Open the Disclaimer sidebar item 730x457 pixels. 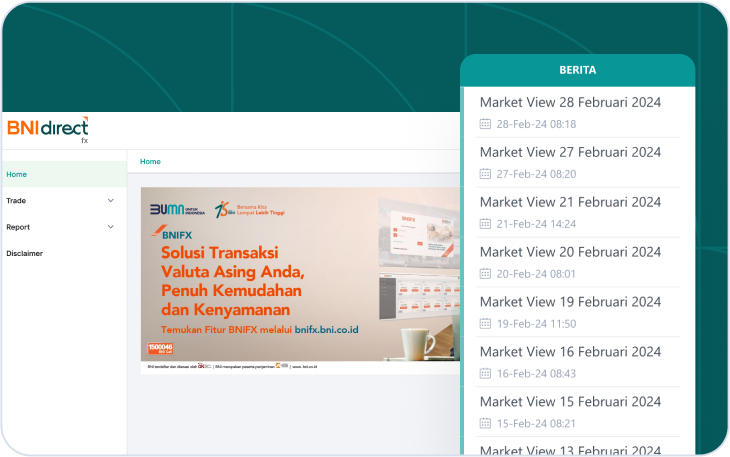(24, 253)
